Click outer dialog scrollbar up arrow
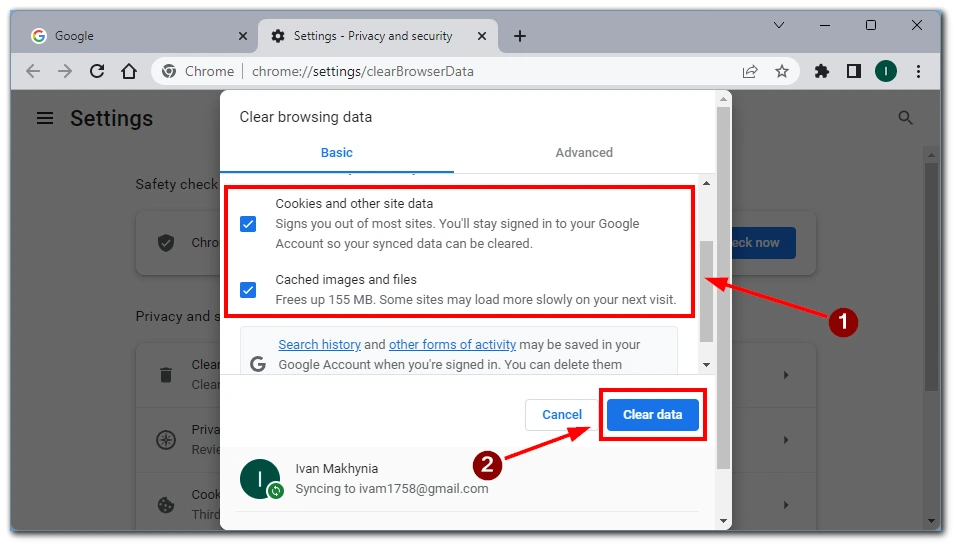Viewport: 959px width, 549px height. (x=724, y=99)
